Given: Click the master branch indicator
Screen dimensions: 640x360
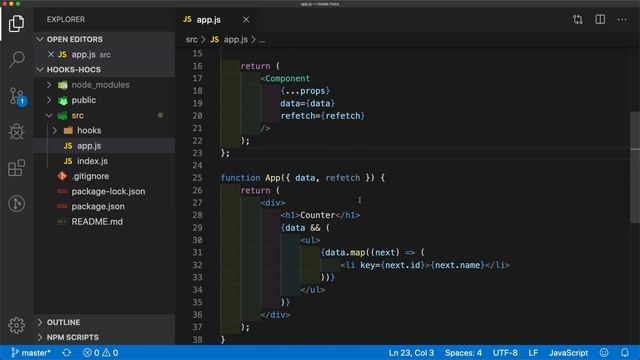Looking at the screenshot, I should click(31, 353).
